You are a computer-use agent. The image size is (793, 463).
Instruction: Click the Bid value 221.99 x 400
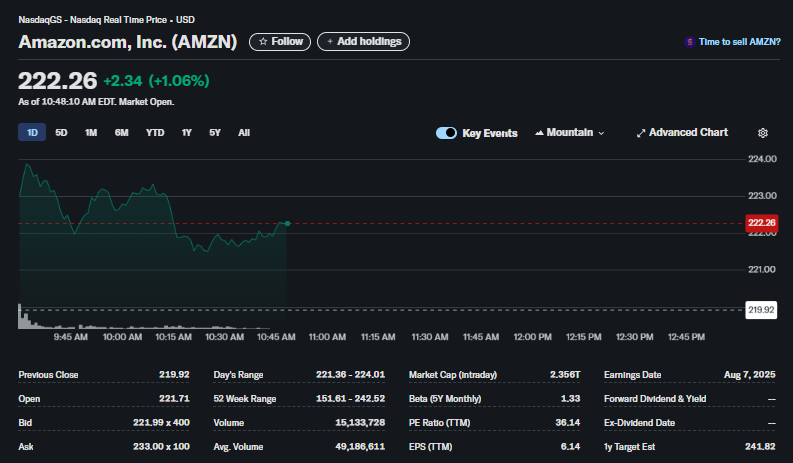[161, 423]
